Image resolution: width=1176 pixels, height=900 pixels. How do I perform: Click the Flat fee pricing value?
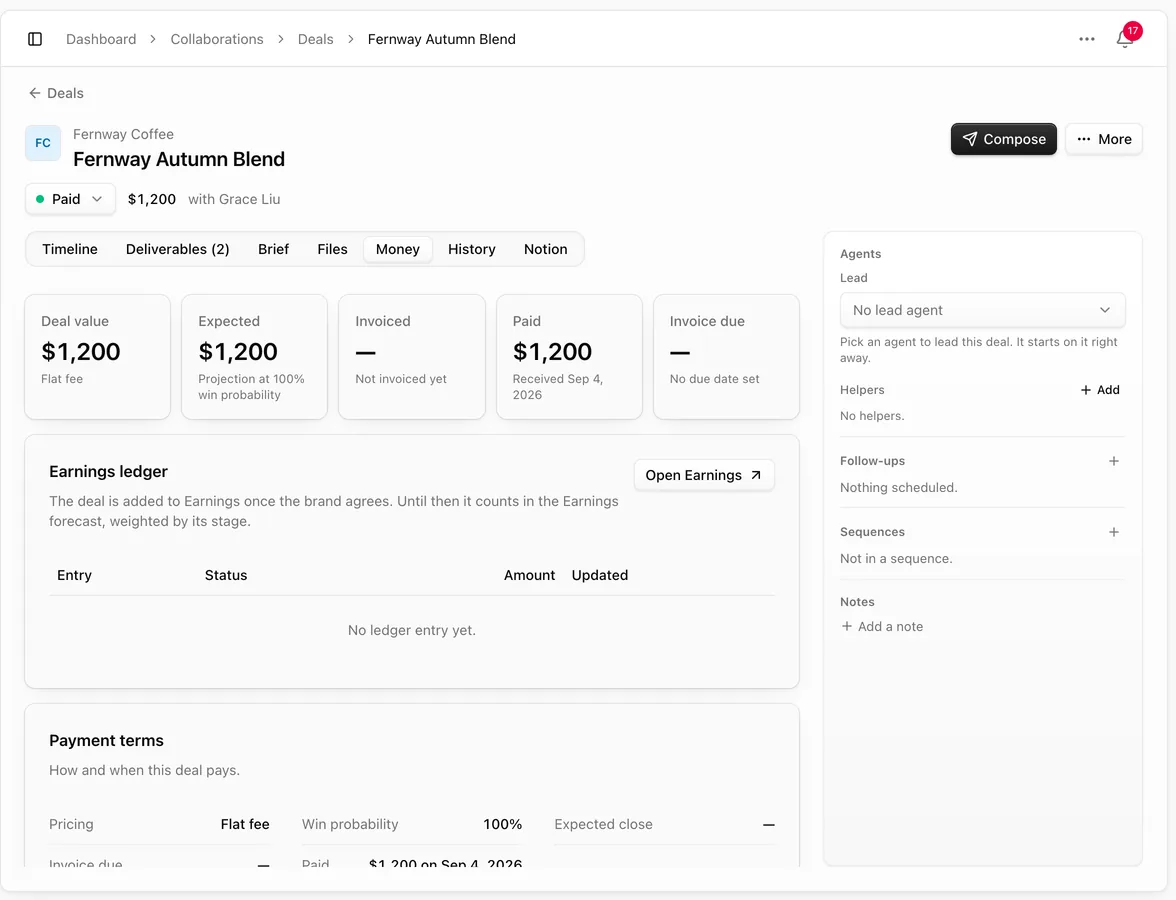244,824
